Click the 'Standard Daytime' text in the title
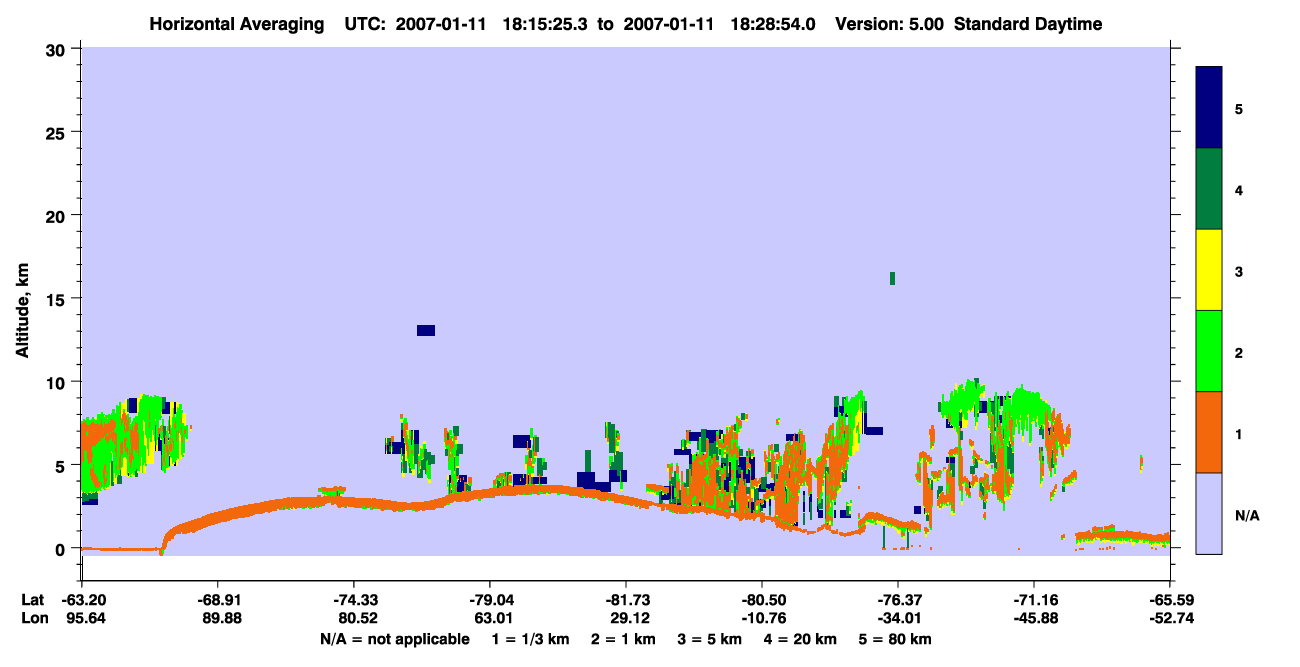 tap(1028, 24)
